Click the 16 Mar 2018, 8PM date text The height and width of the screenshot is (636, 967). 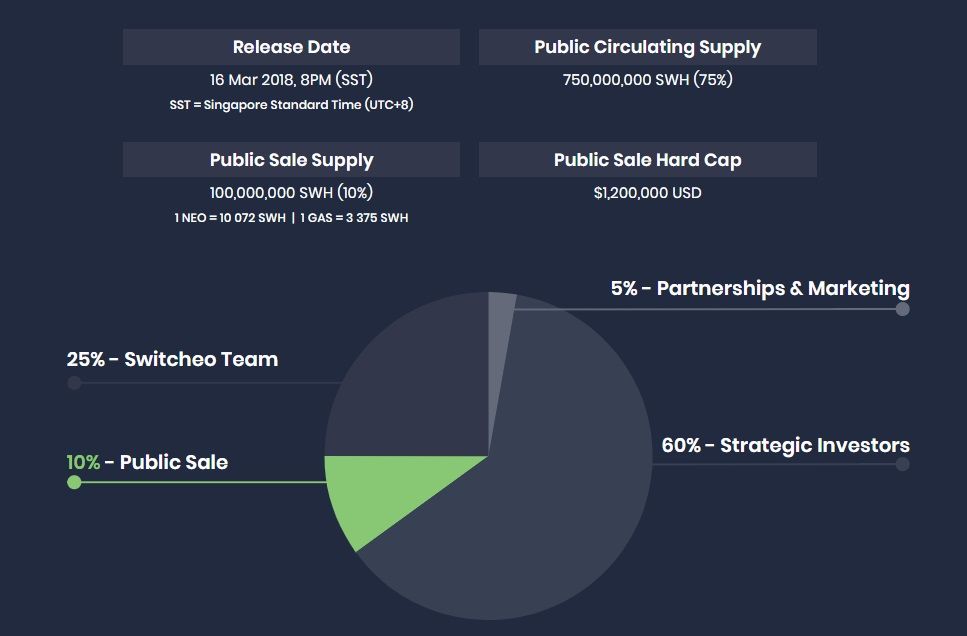pos(291,79)
